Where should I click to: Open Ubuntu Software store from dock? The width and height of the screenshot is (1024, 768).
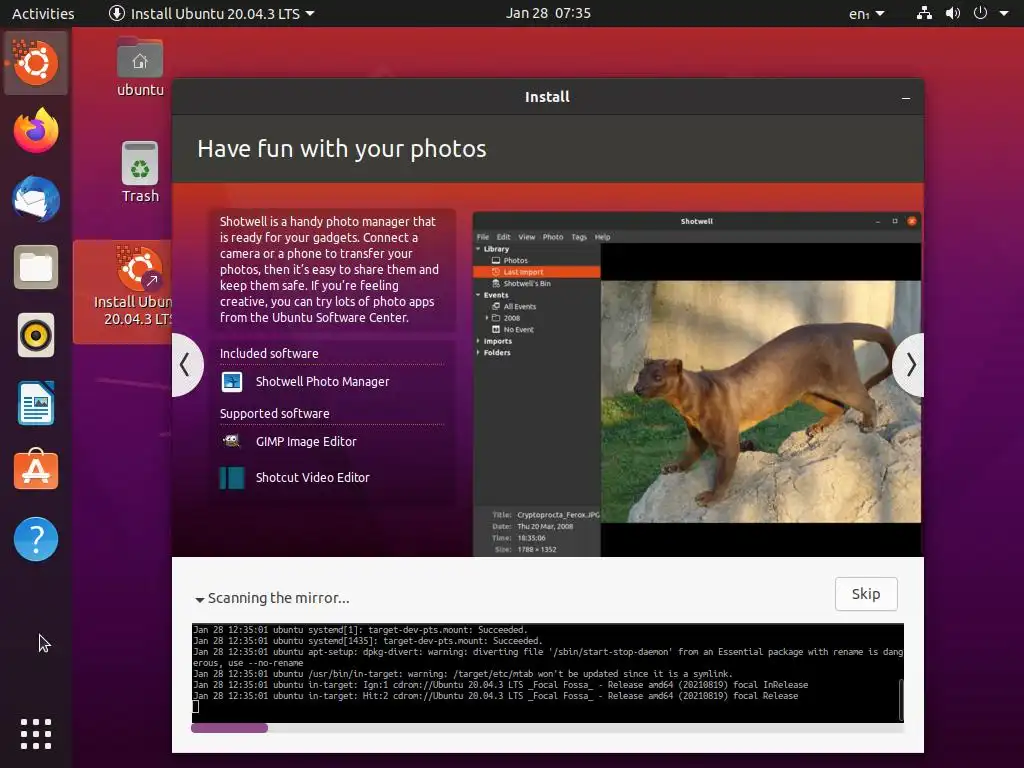(36, 470)
